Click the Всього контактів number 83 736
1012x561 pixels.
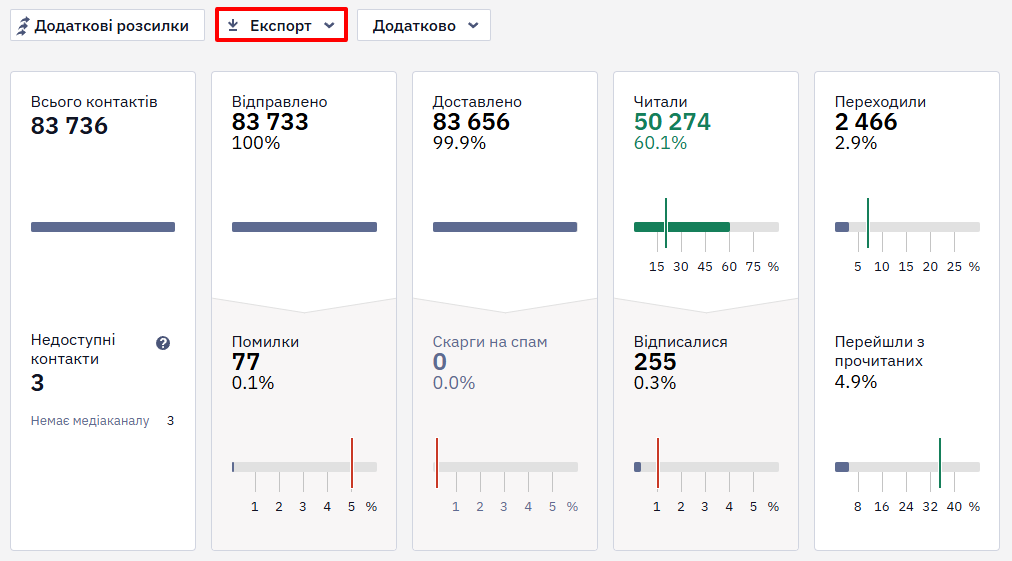[x=69, y=126]
